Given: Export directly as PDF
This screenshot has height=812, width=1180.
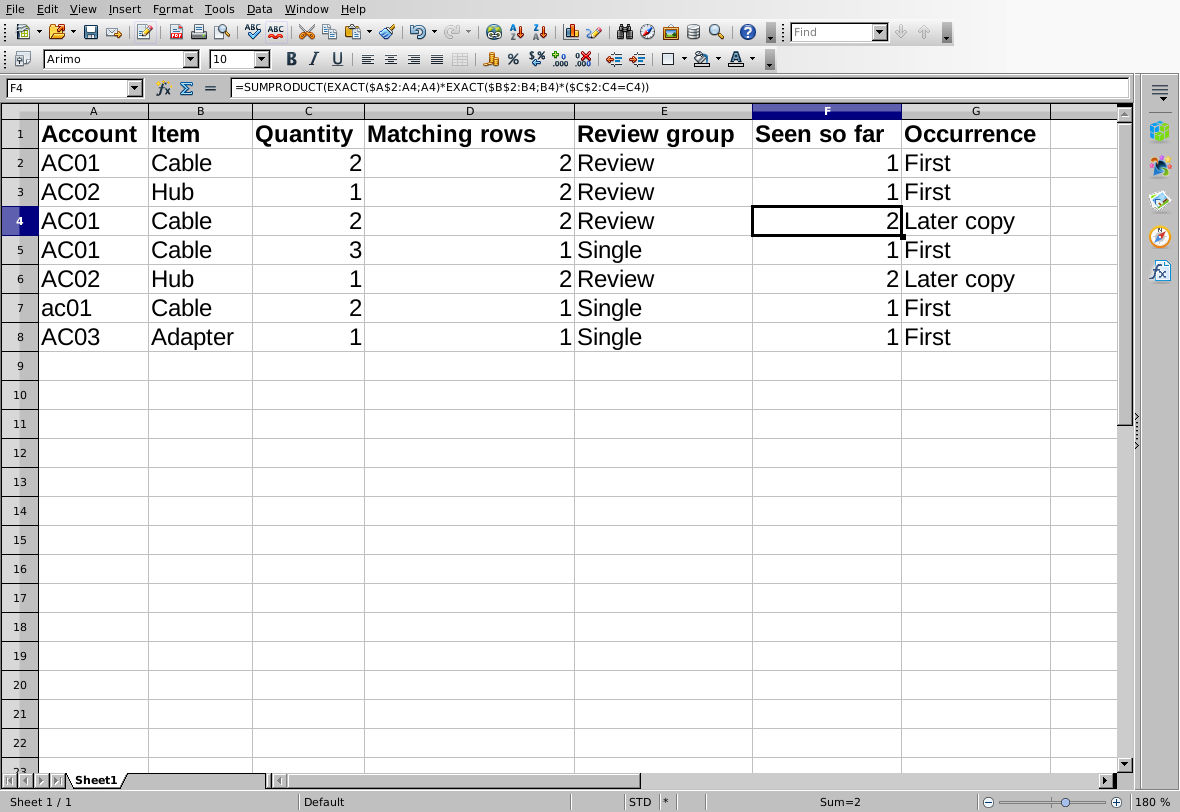Looking at the screenshot, I should [176, 32].
